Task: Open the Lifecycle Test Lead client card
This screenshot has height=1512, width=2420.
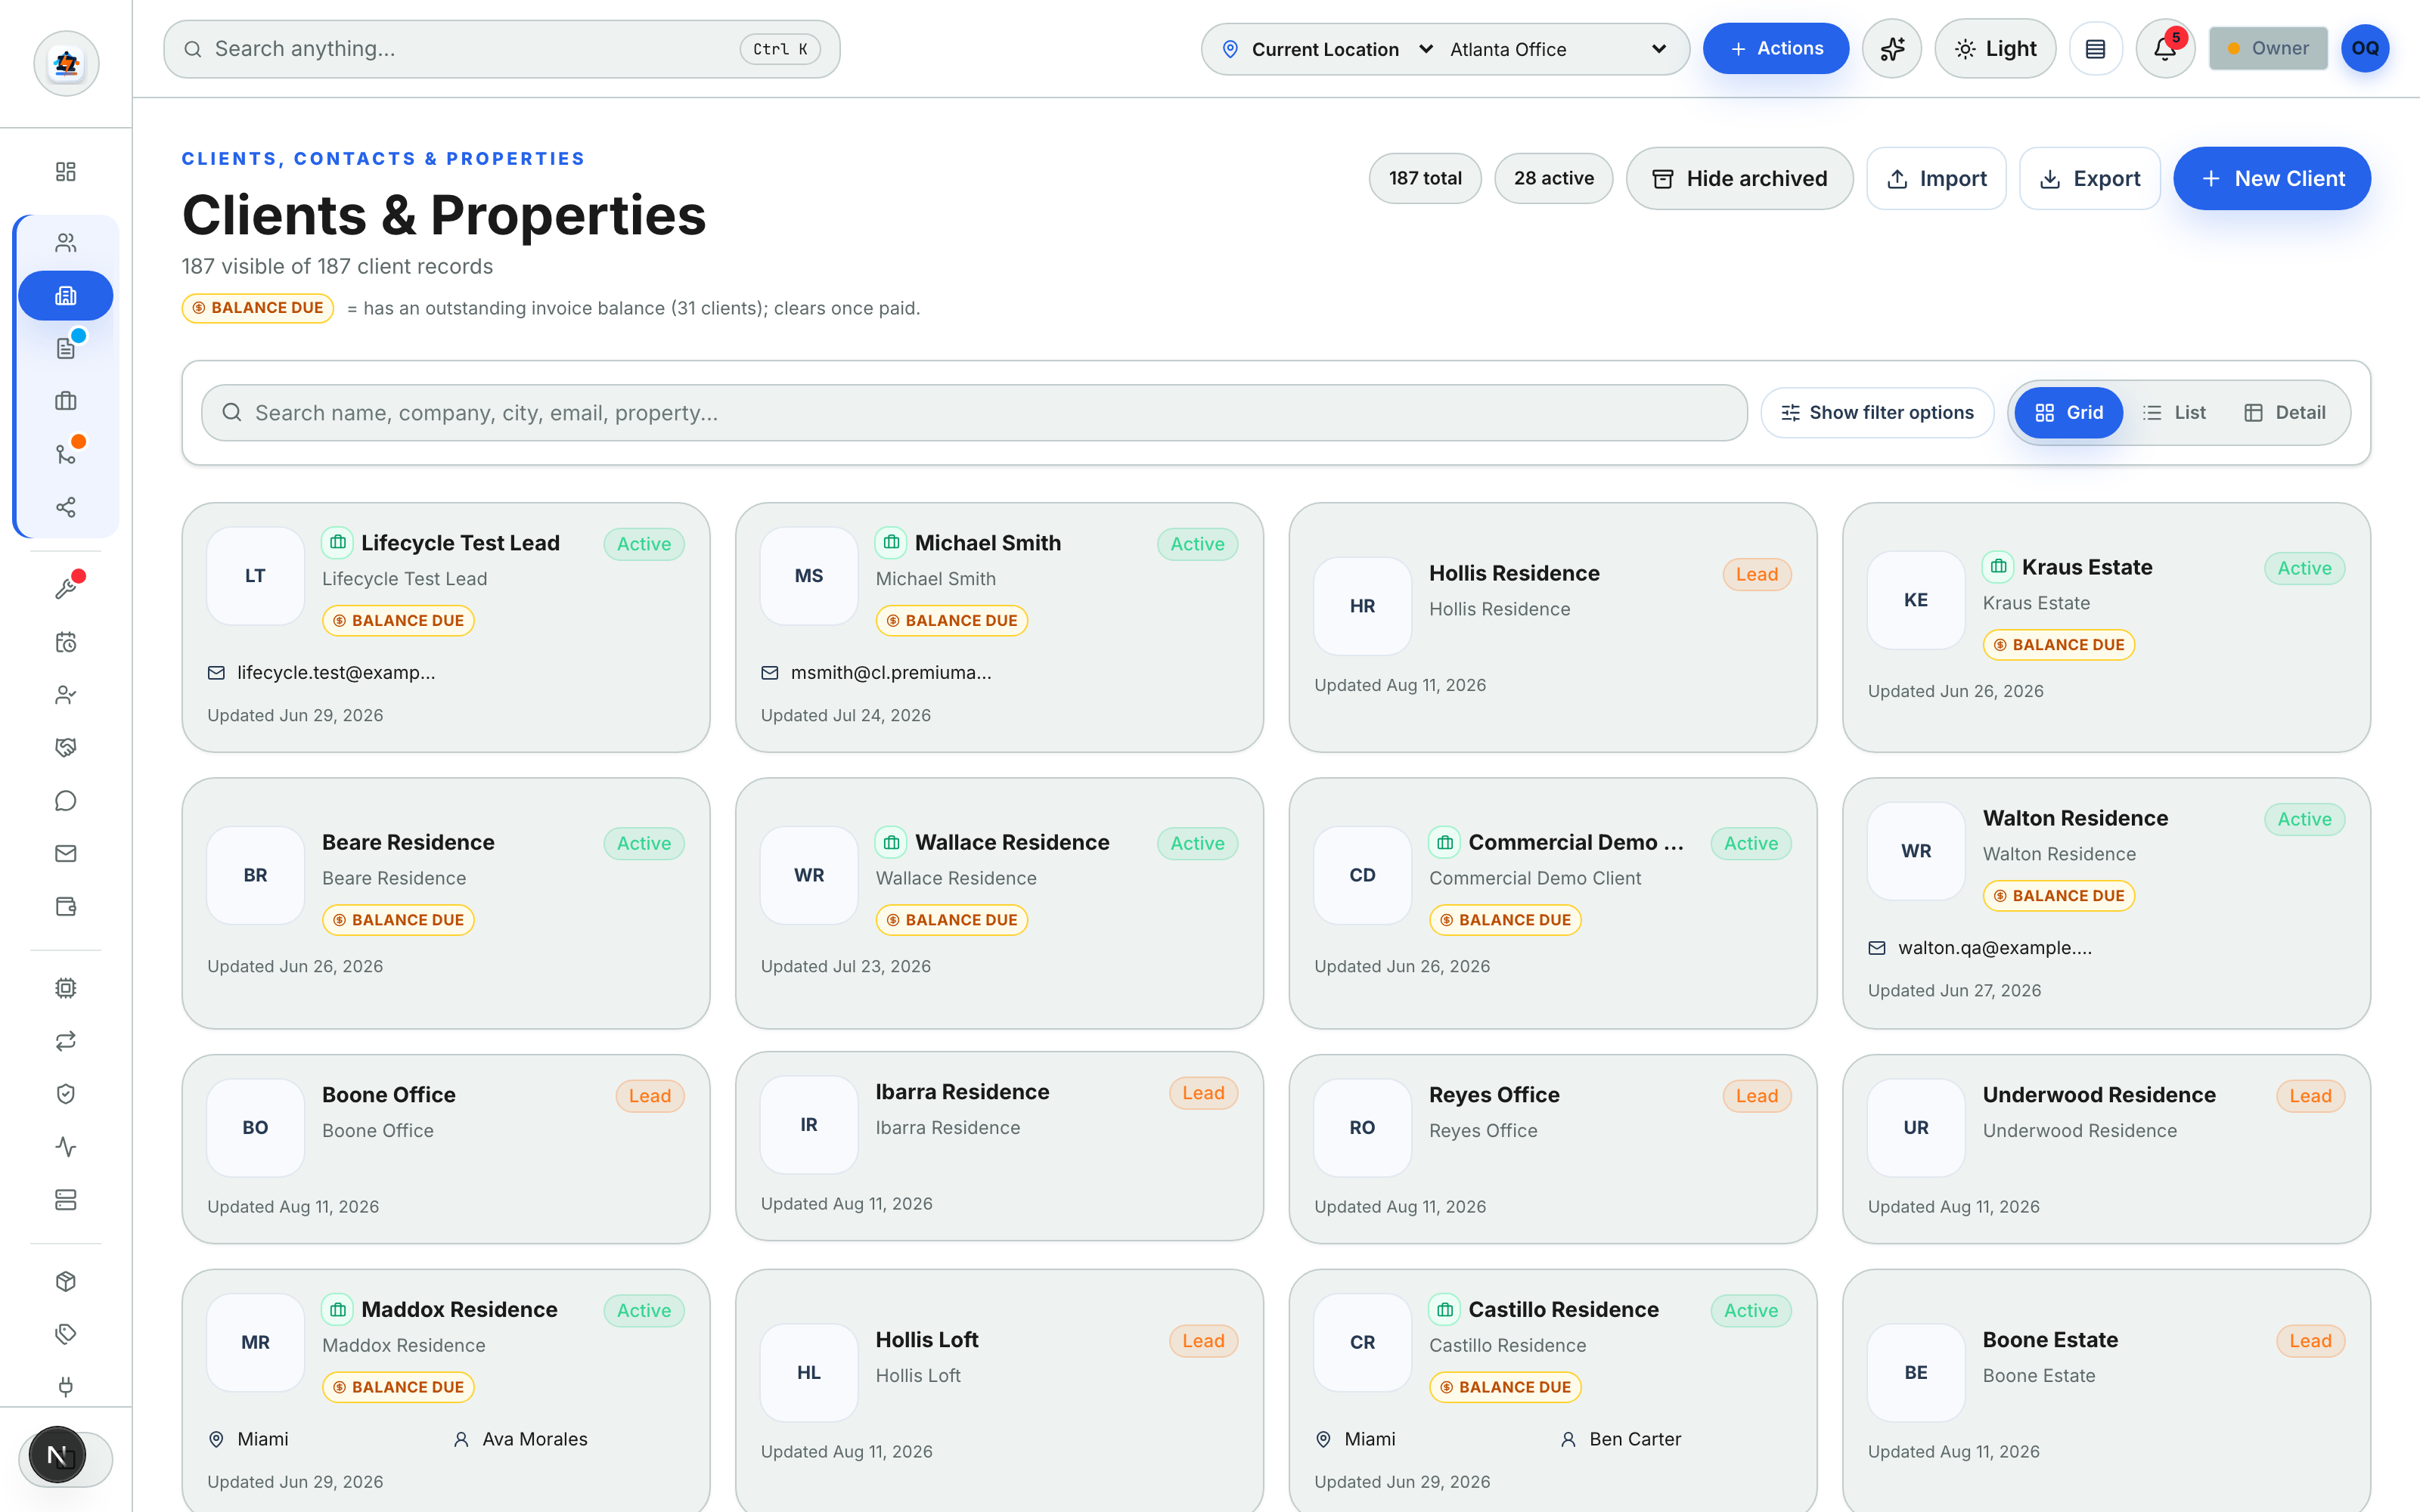Action: click(x=446, y=627)
